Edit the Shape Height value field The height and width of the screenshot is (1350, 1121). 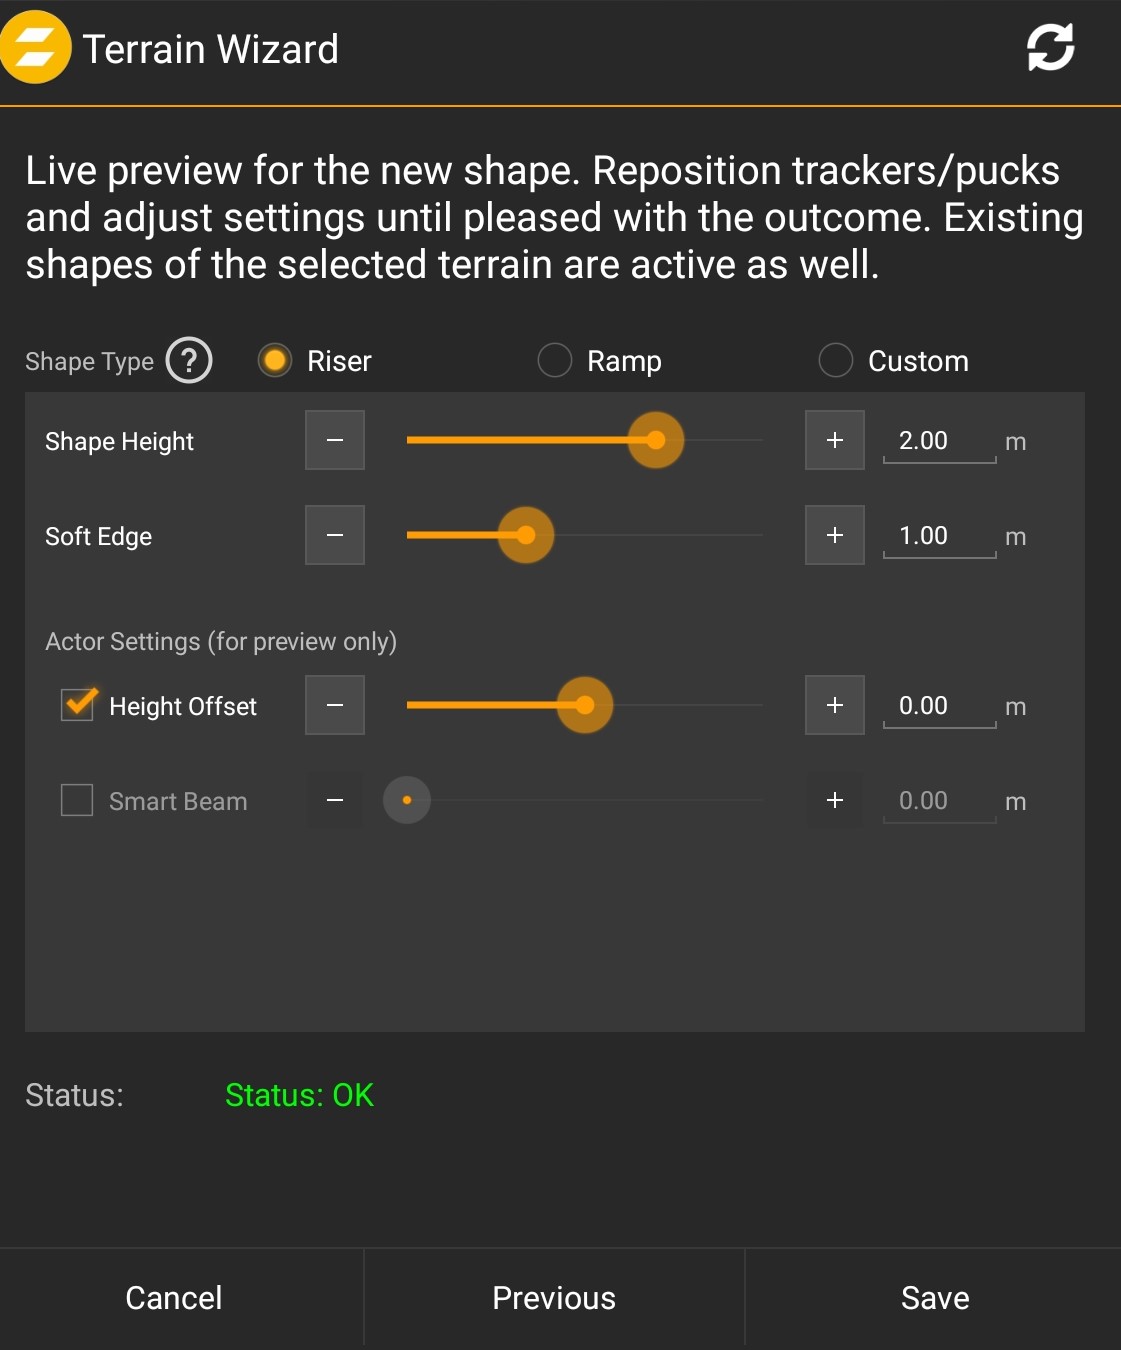click(x=938, y=441)
